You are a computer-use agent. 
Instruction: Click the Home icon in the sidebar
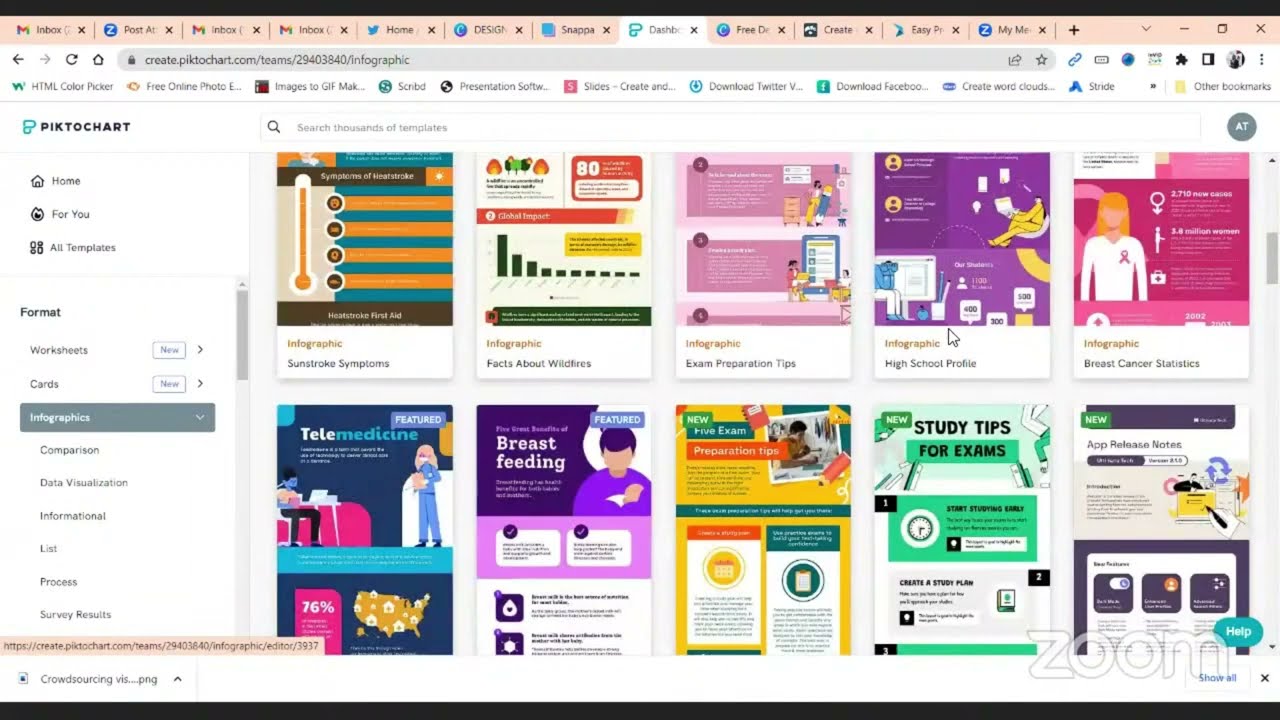click(37, 181)
